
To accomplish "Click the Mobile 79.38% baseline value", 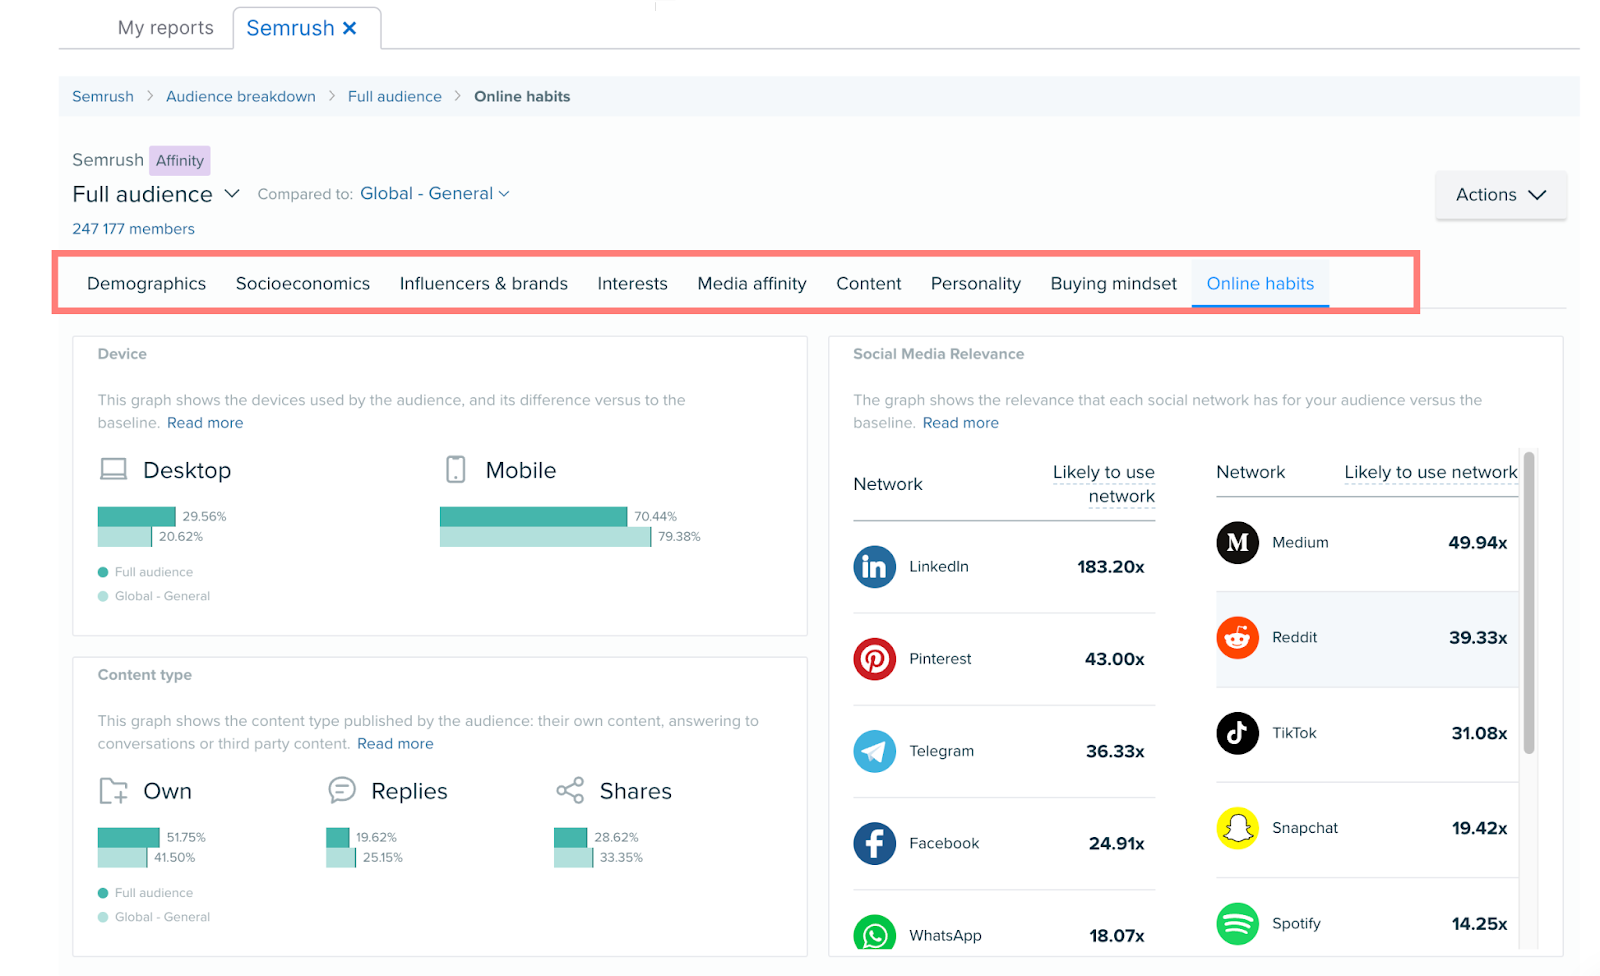I will pos(679,537).
